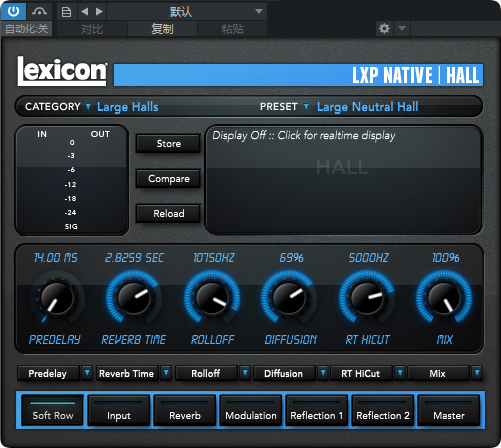Open the Predelay assignment dropdown arrow

pyautogui.click(x=87, y=373)
